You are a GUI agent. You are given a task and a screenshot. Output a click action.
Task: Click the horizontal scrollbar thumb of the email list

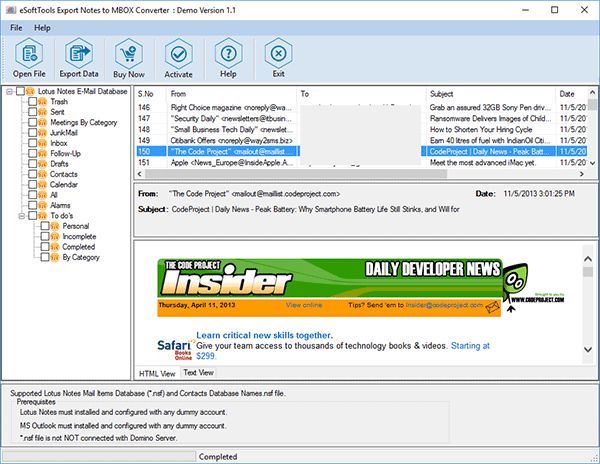(x=296, y=174)
